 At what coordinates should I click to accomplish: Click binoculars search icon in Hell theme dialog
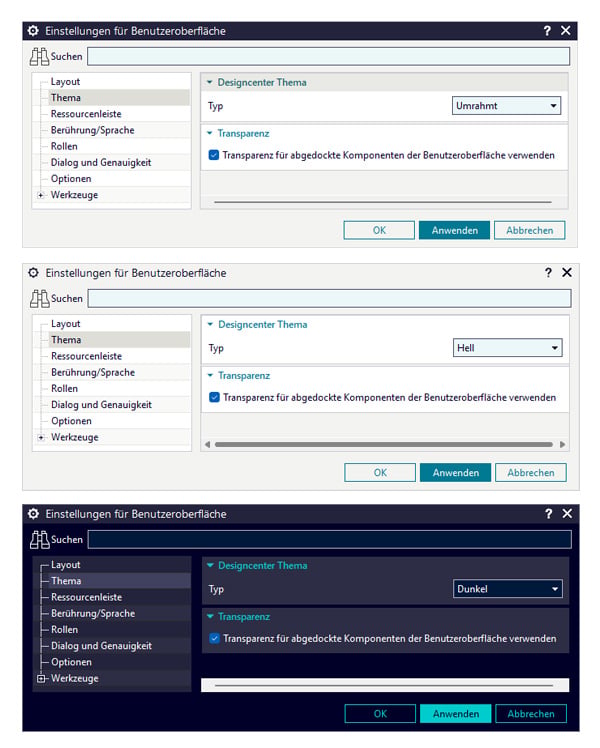pyautogui.click(x=40, y=299)
